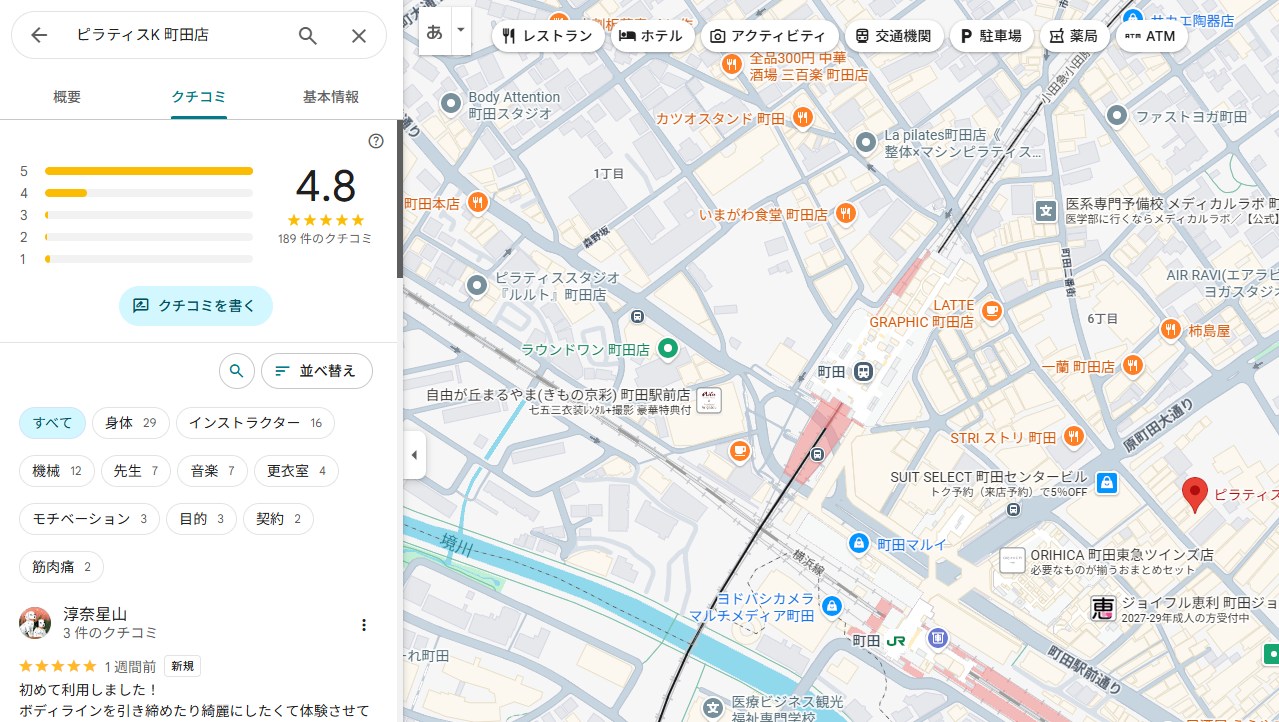Collapse the side panel with arrow

(414, 455)
